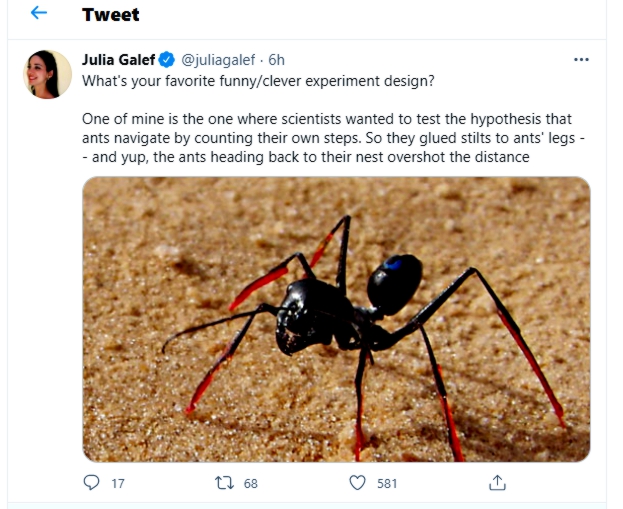The image size is (623, 509).
Task: Like the tweet with the heart icon
Action: [357, 483]
